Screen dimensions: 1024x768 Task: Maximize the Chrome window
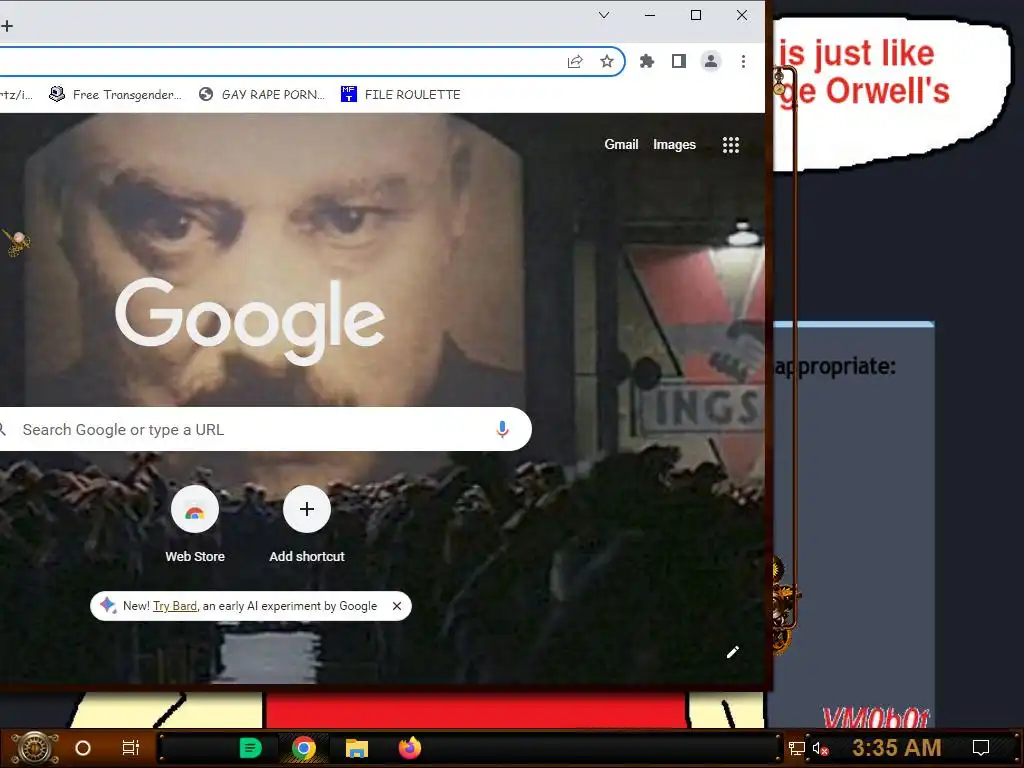tap(696, 15)
